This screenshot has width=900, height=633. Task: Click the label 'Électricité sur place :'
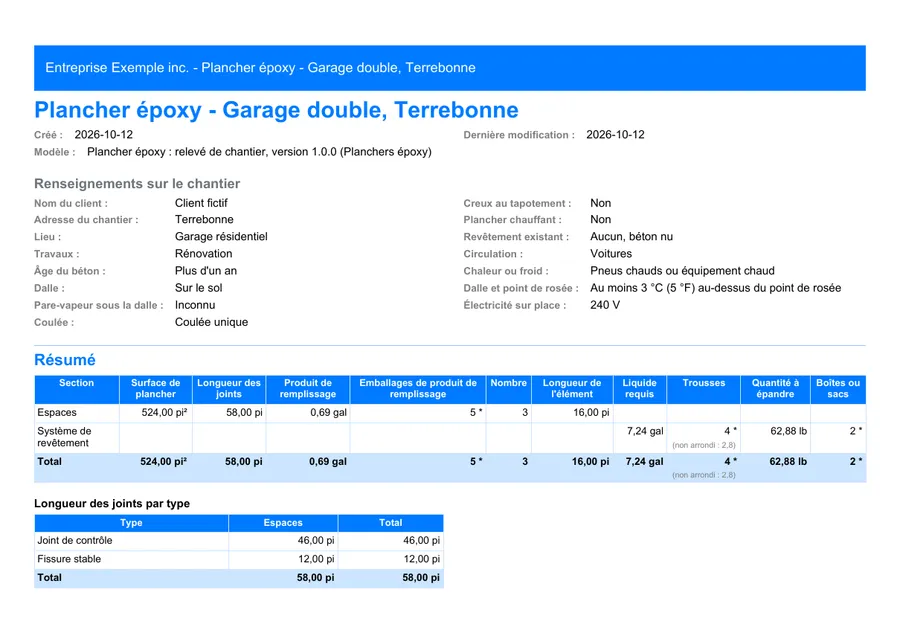pos(515,305)
